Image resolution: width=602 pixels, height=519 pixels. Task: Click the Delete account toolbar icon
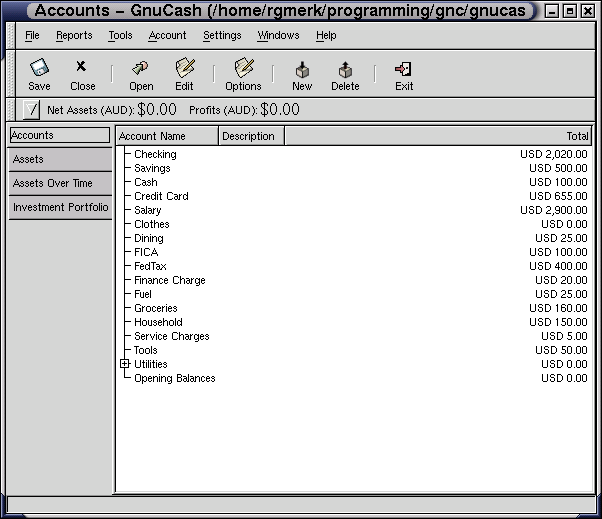[345, 70]
